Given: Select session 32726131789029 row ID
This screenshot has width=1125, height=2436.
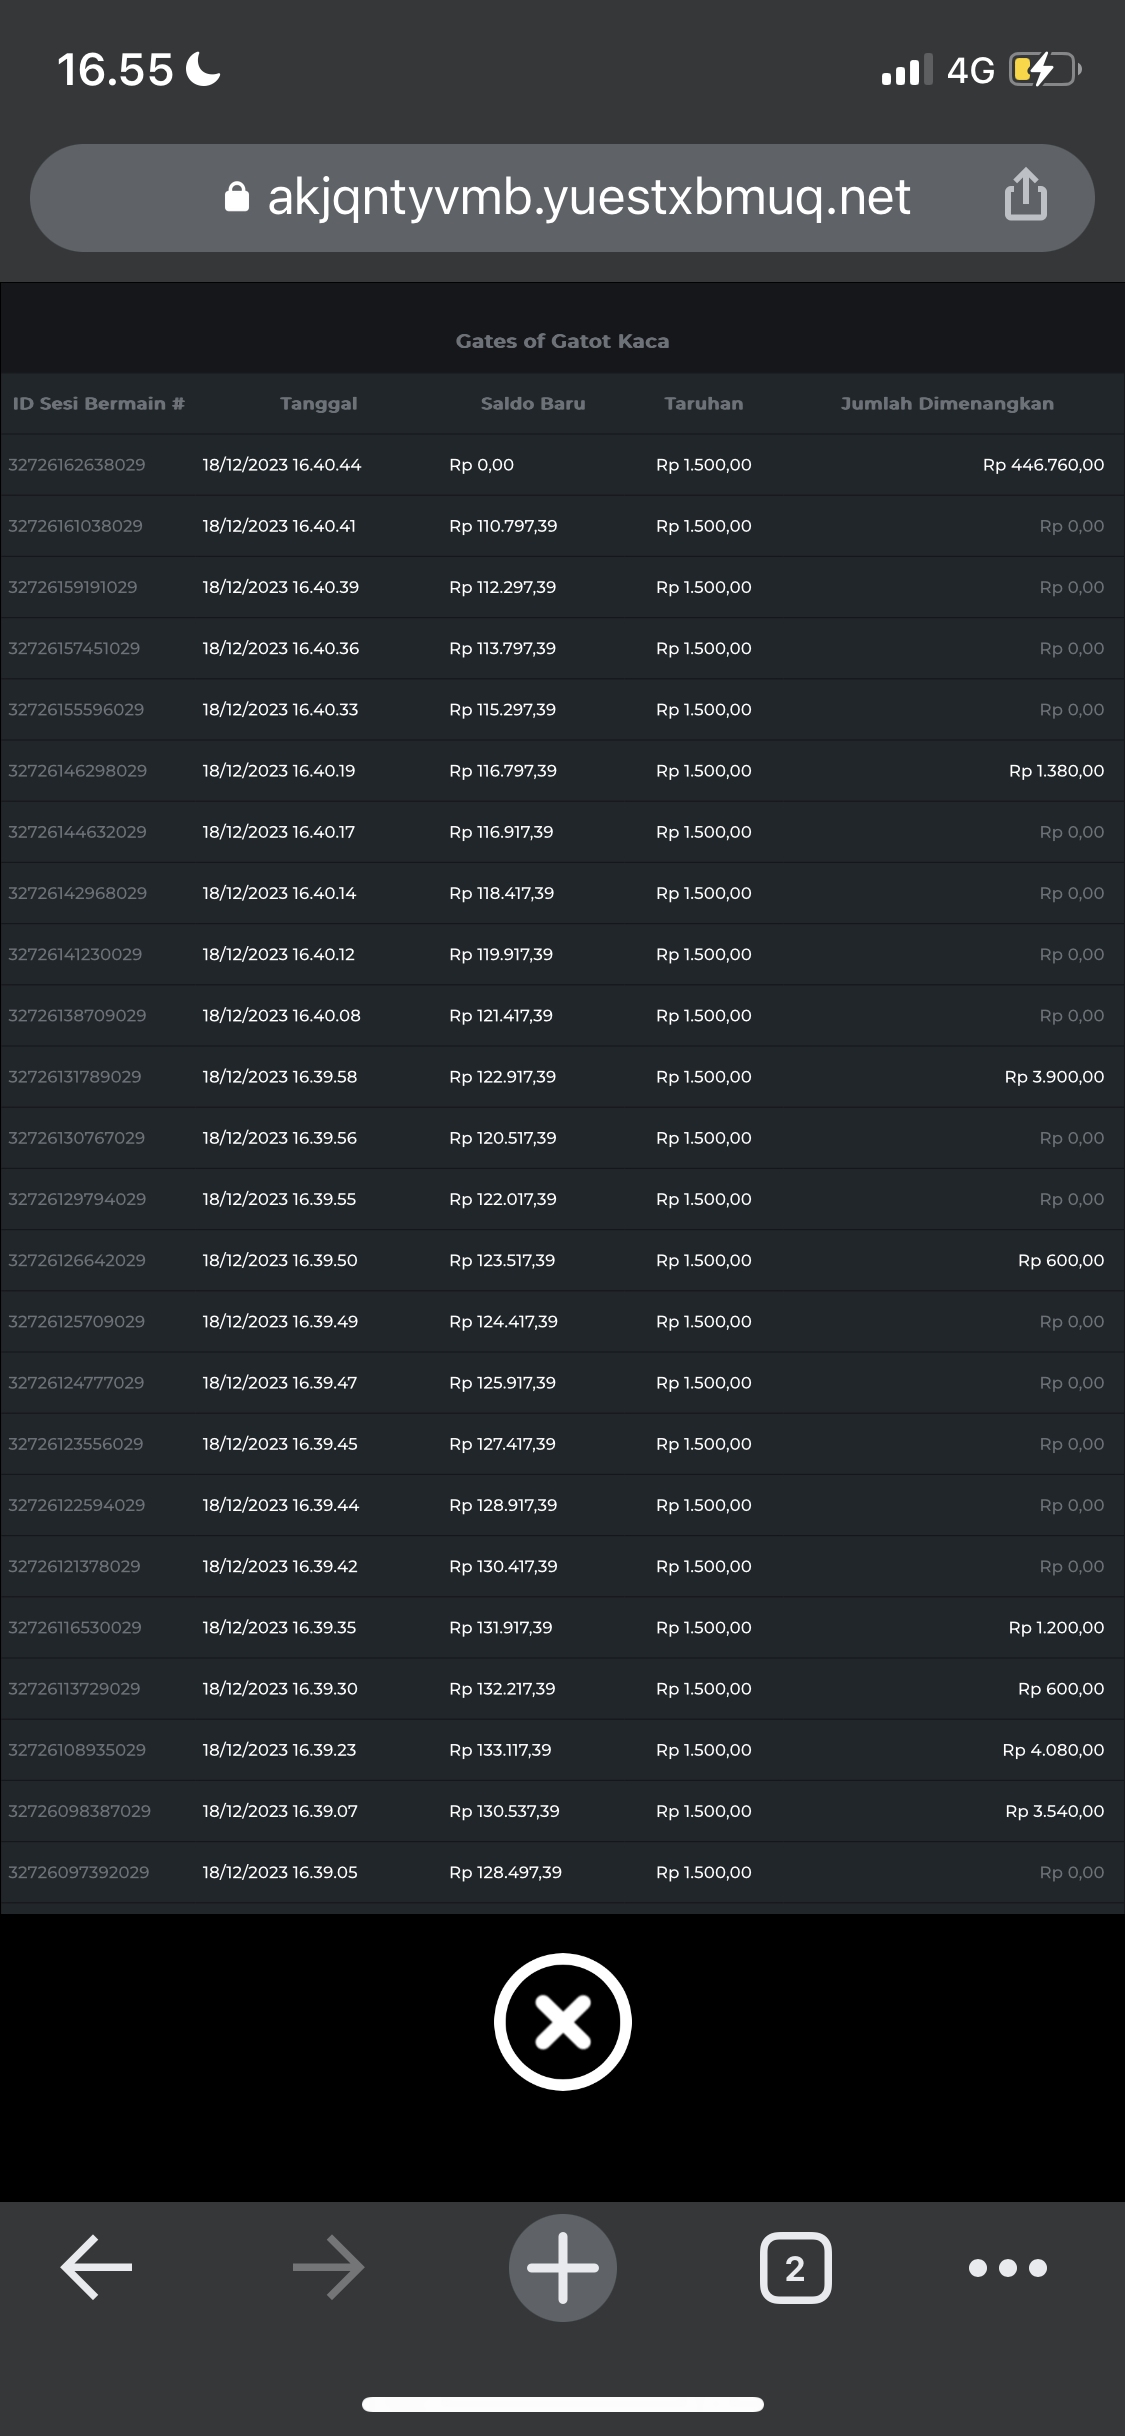Looking at the screenshot, I should point(75,1077).
